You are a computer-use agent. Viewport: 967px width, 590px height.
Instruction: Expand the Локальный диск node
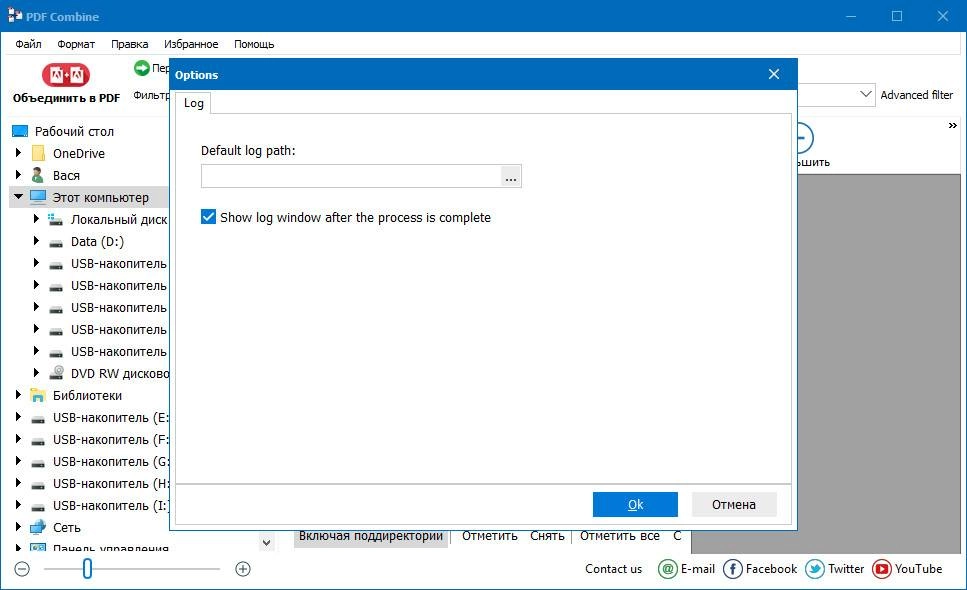pos(36,218)
